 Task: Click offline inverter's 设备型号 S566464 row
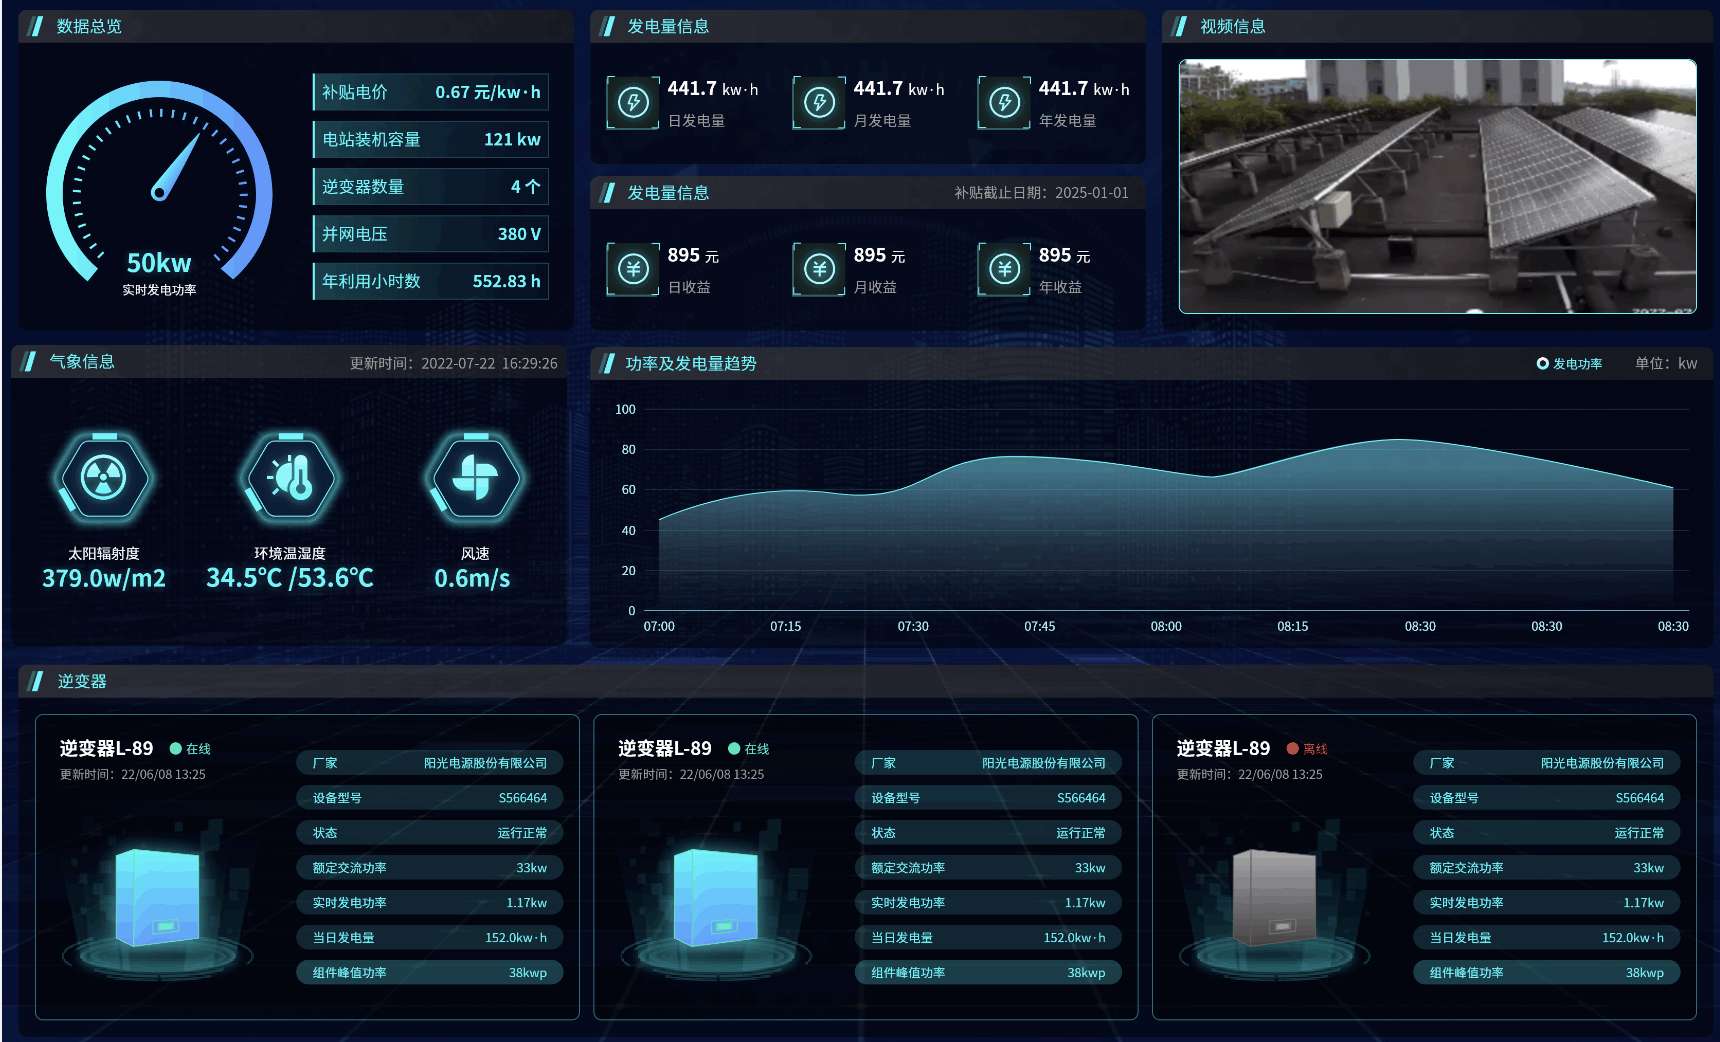(x=1547, y=798)
